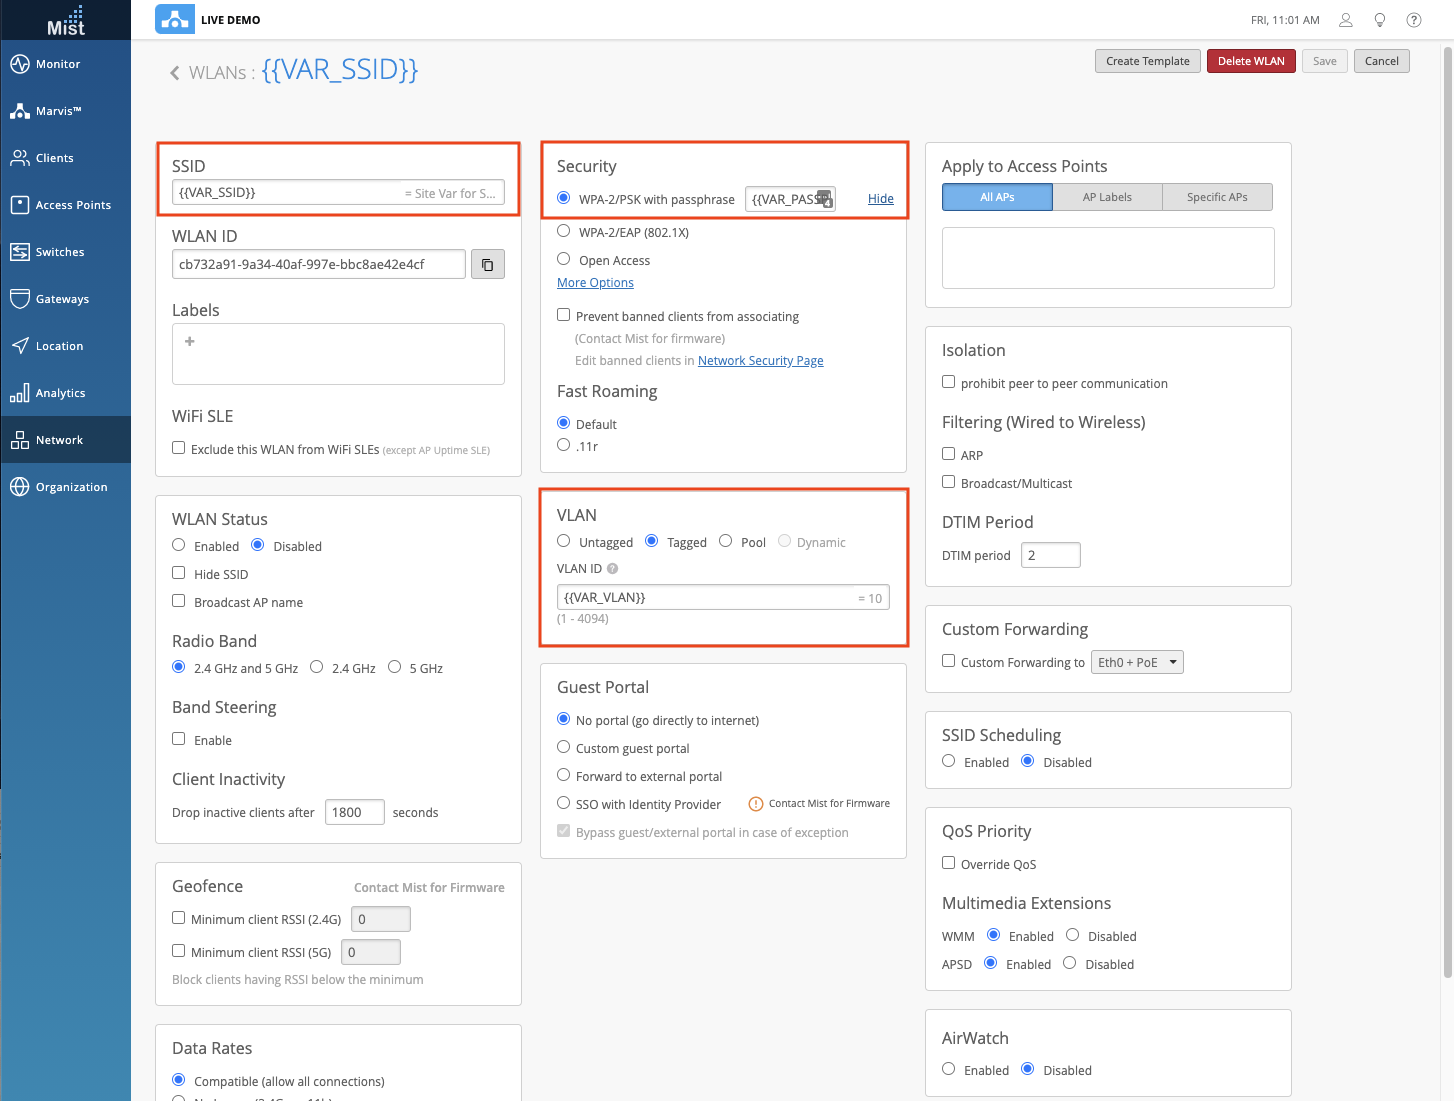Select the Open Access security option
Image resolution: width=1454 pixels, height=1101 pixels.
pos(564,259)
